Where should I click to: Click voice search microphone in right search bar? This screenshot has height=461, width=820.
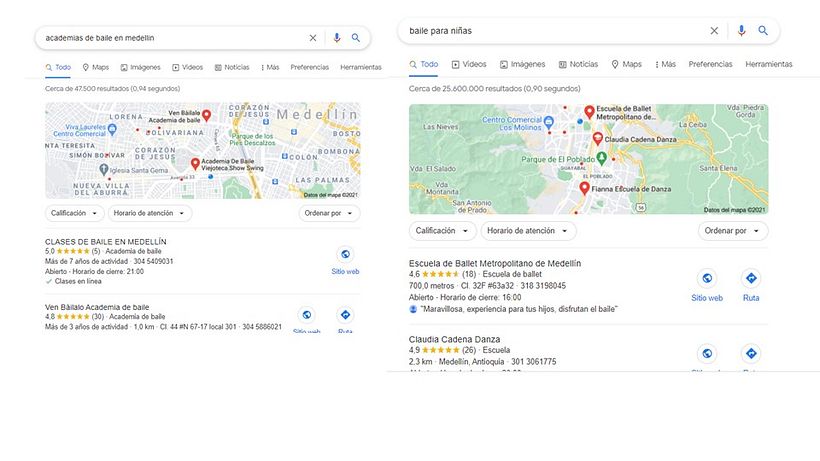pyautogui.click(x=741, y=31)
